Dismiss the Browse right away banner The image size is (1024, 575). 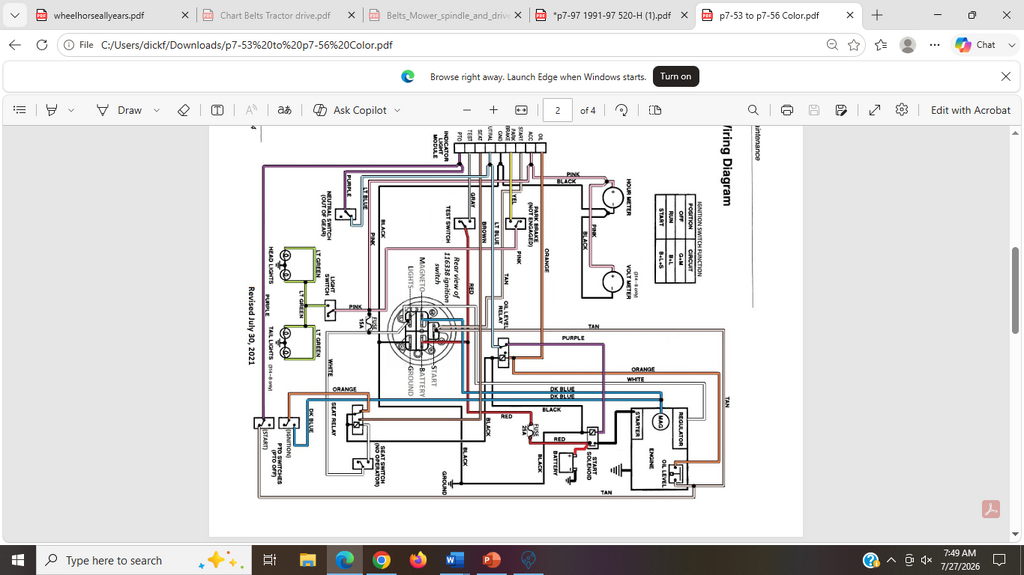(1006, 76)
